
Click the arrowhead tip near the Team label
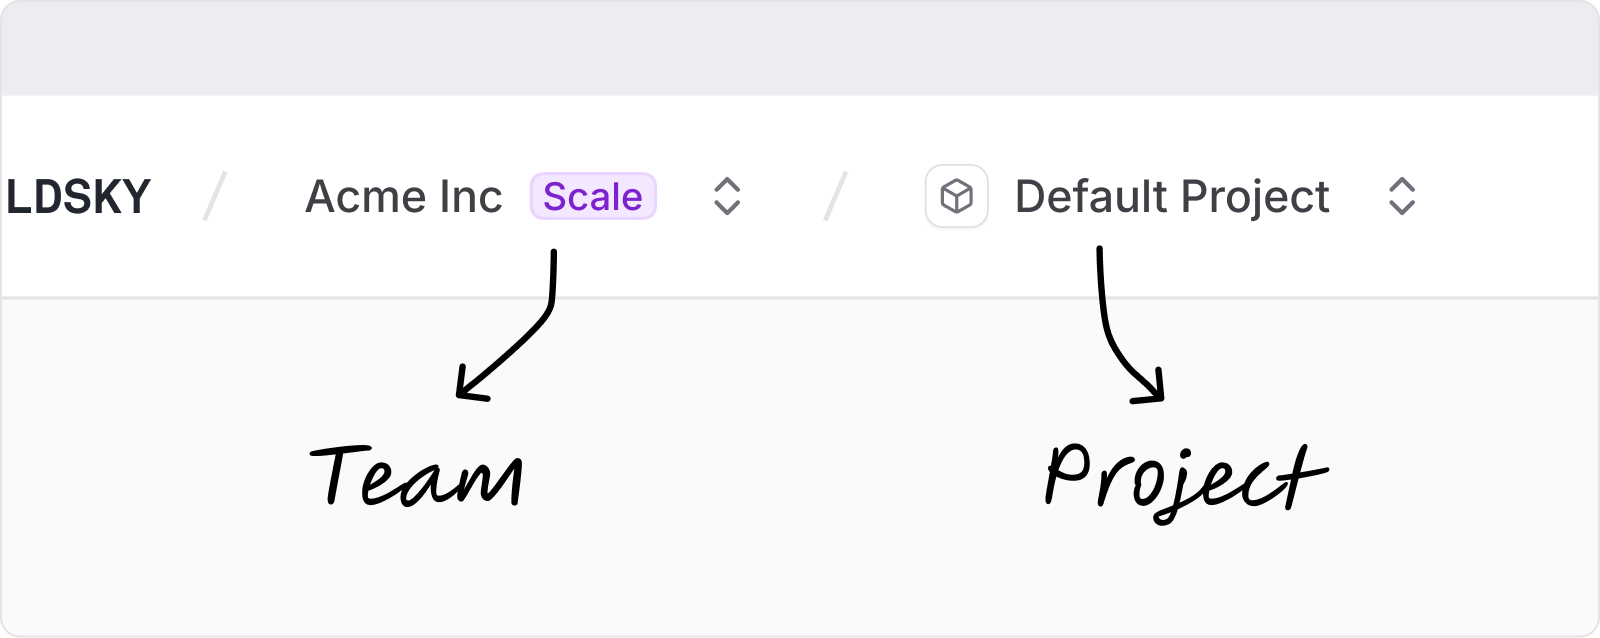coord(460,395)
